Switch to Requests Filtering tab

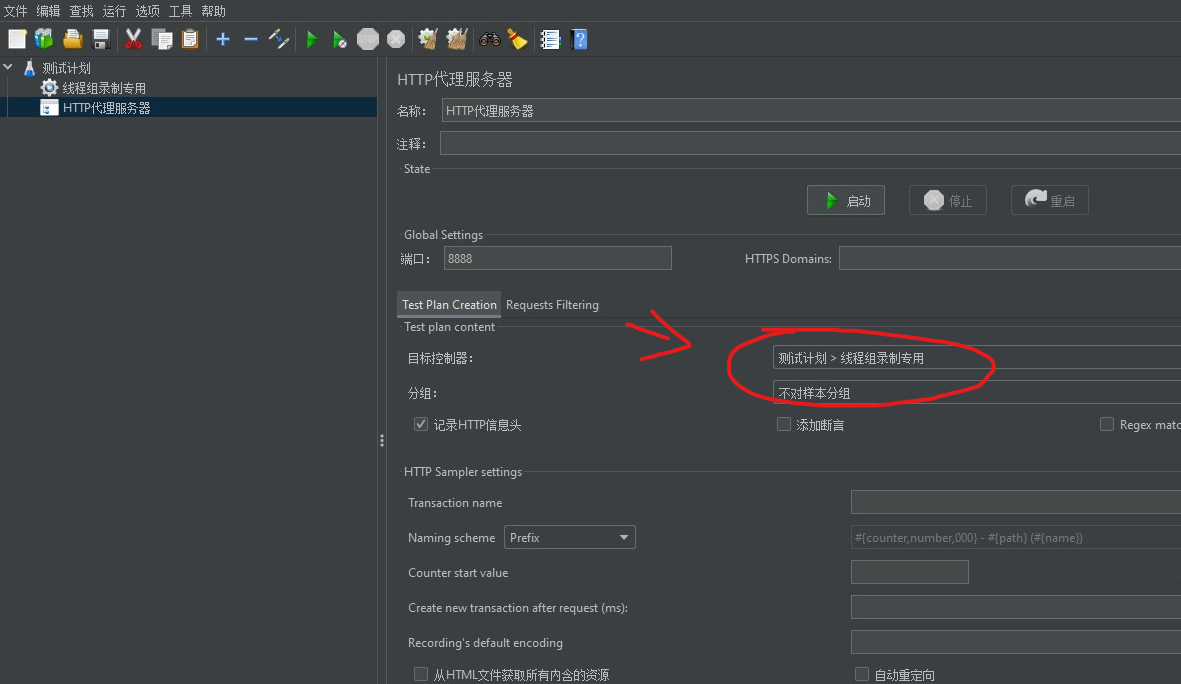pyautogui.click(x=552, y=304)
